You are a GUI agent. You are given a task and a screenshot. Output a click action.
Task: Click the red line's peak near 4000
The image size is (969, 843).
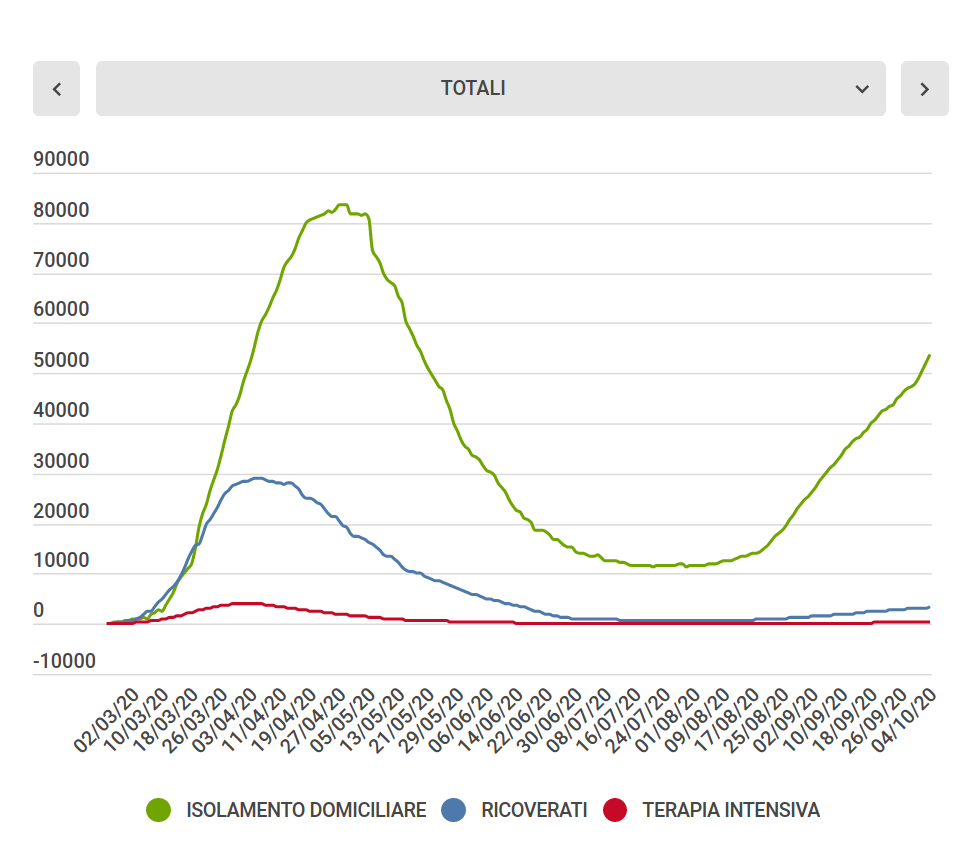pyautogui.click(x=246, y=603)
